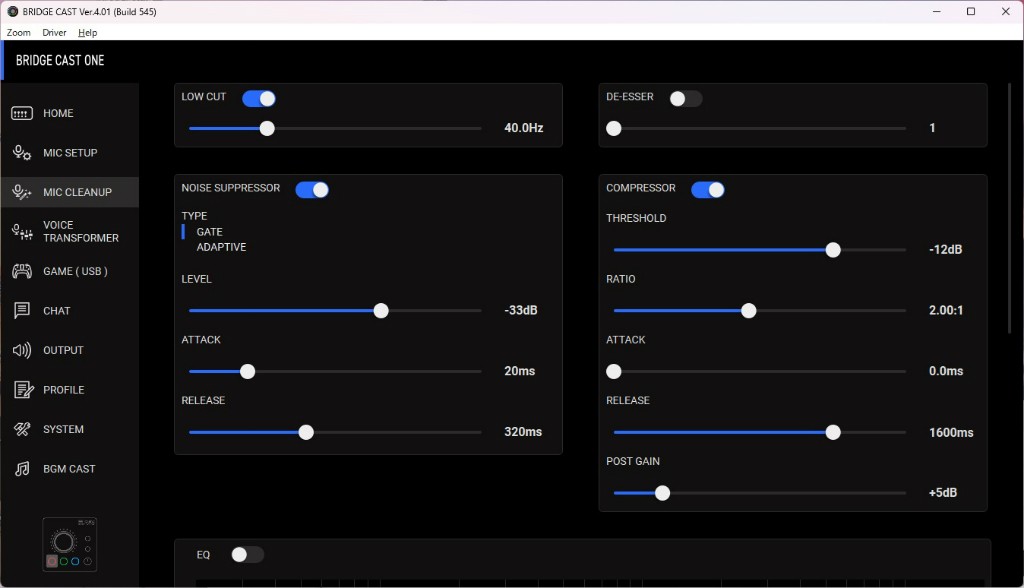Screen dimensions: 1024x588
Task: Open the Voice Transformer icon
Action: click(22, 231)
